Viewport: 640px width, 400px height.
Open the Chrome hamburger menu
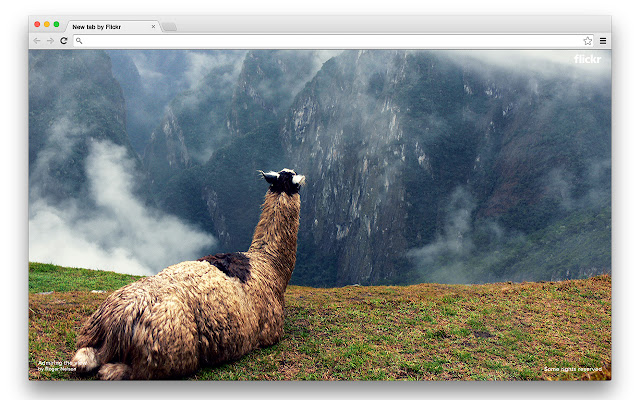[x=603, y=41]
